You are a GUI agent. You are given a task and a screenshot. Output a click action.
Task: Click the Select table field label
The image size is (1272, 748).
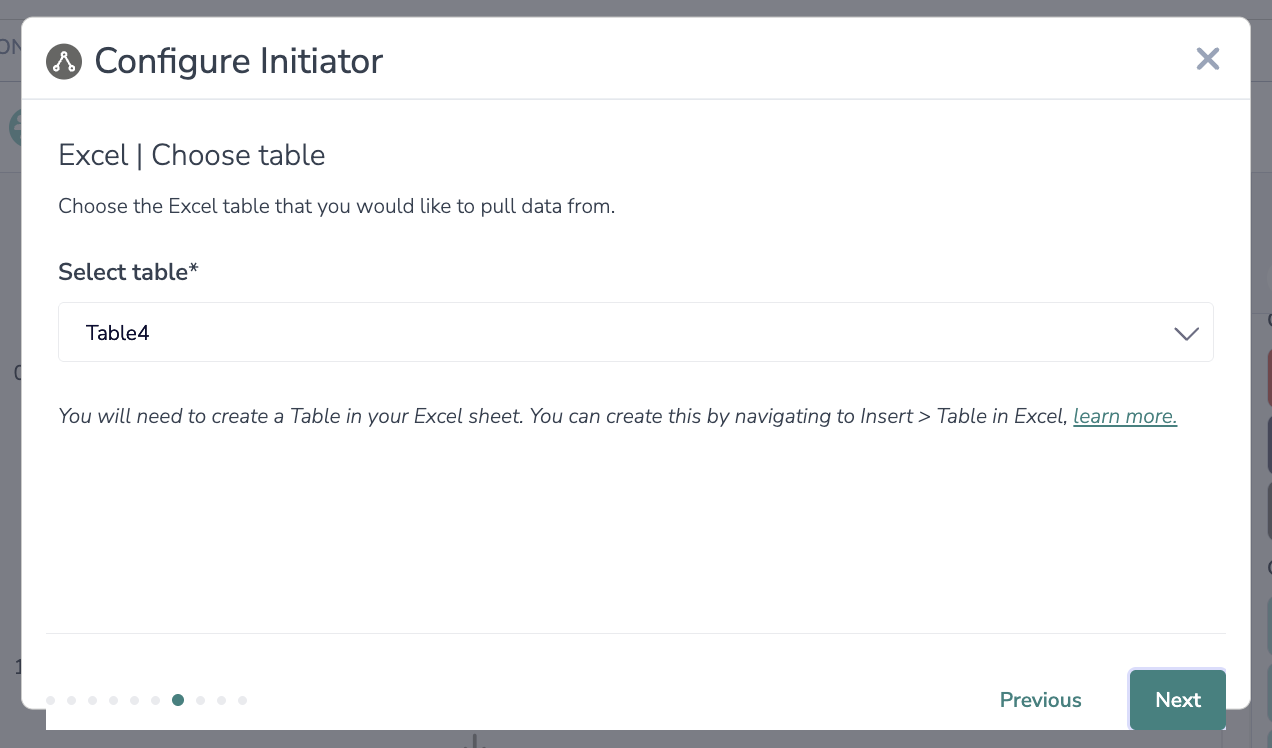(128, 272)
